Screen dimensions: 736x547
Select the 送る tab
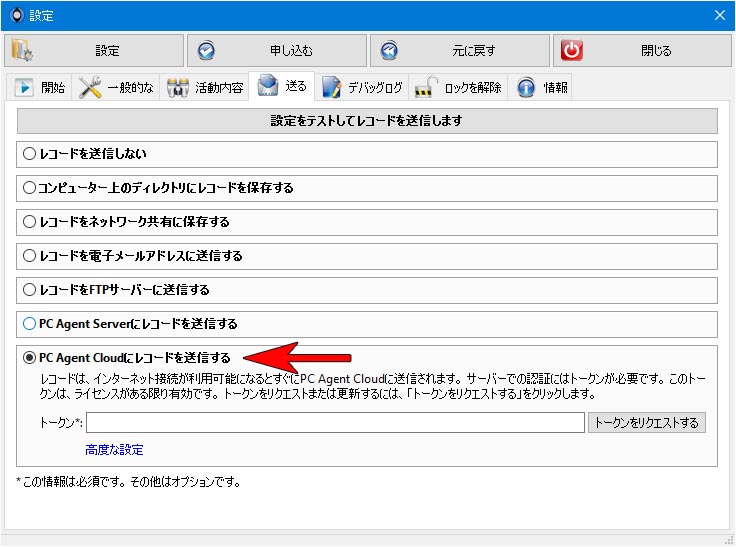[x=282, y=86]
